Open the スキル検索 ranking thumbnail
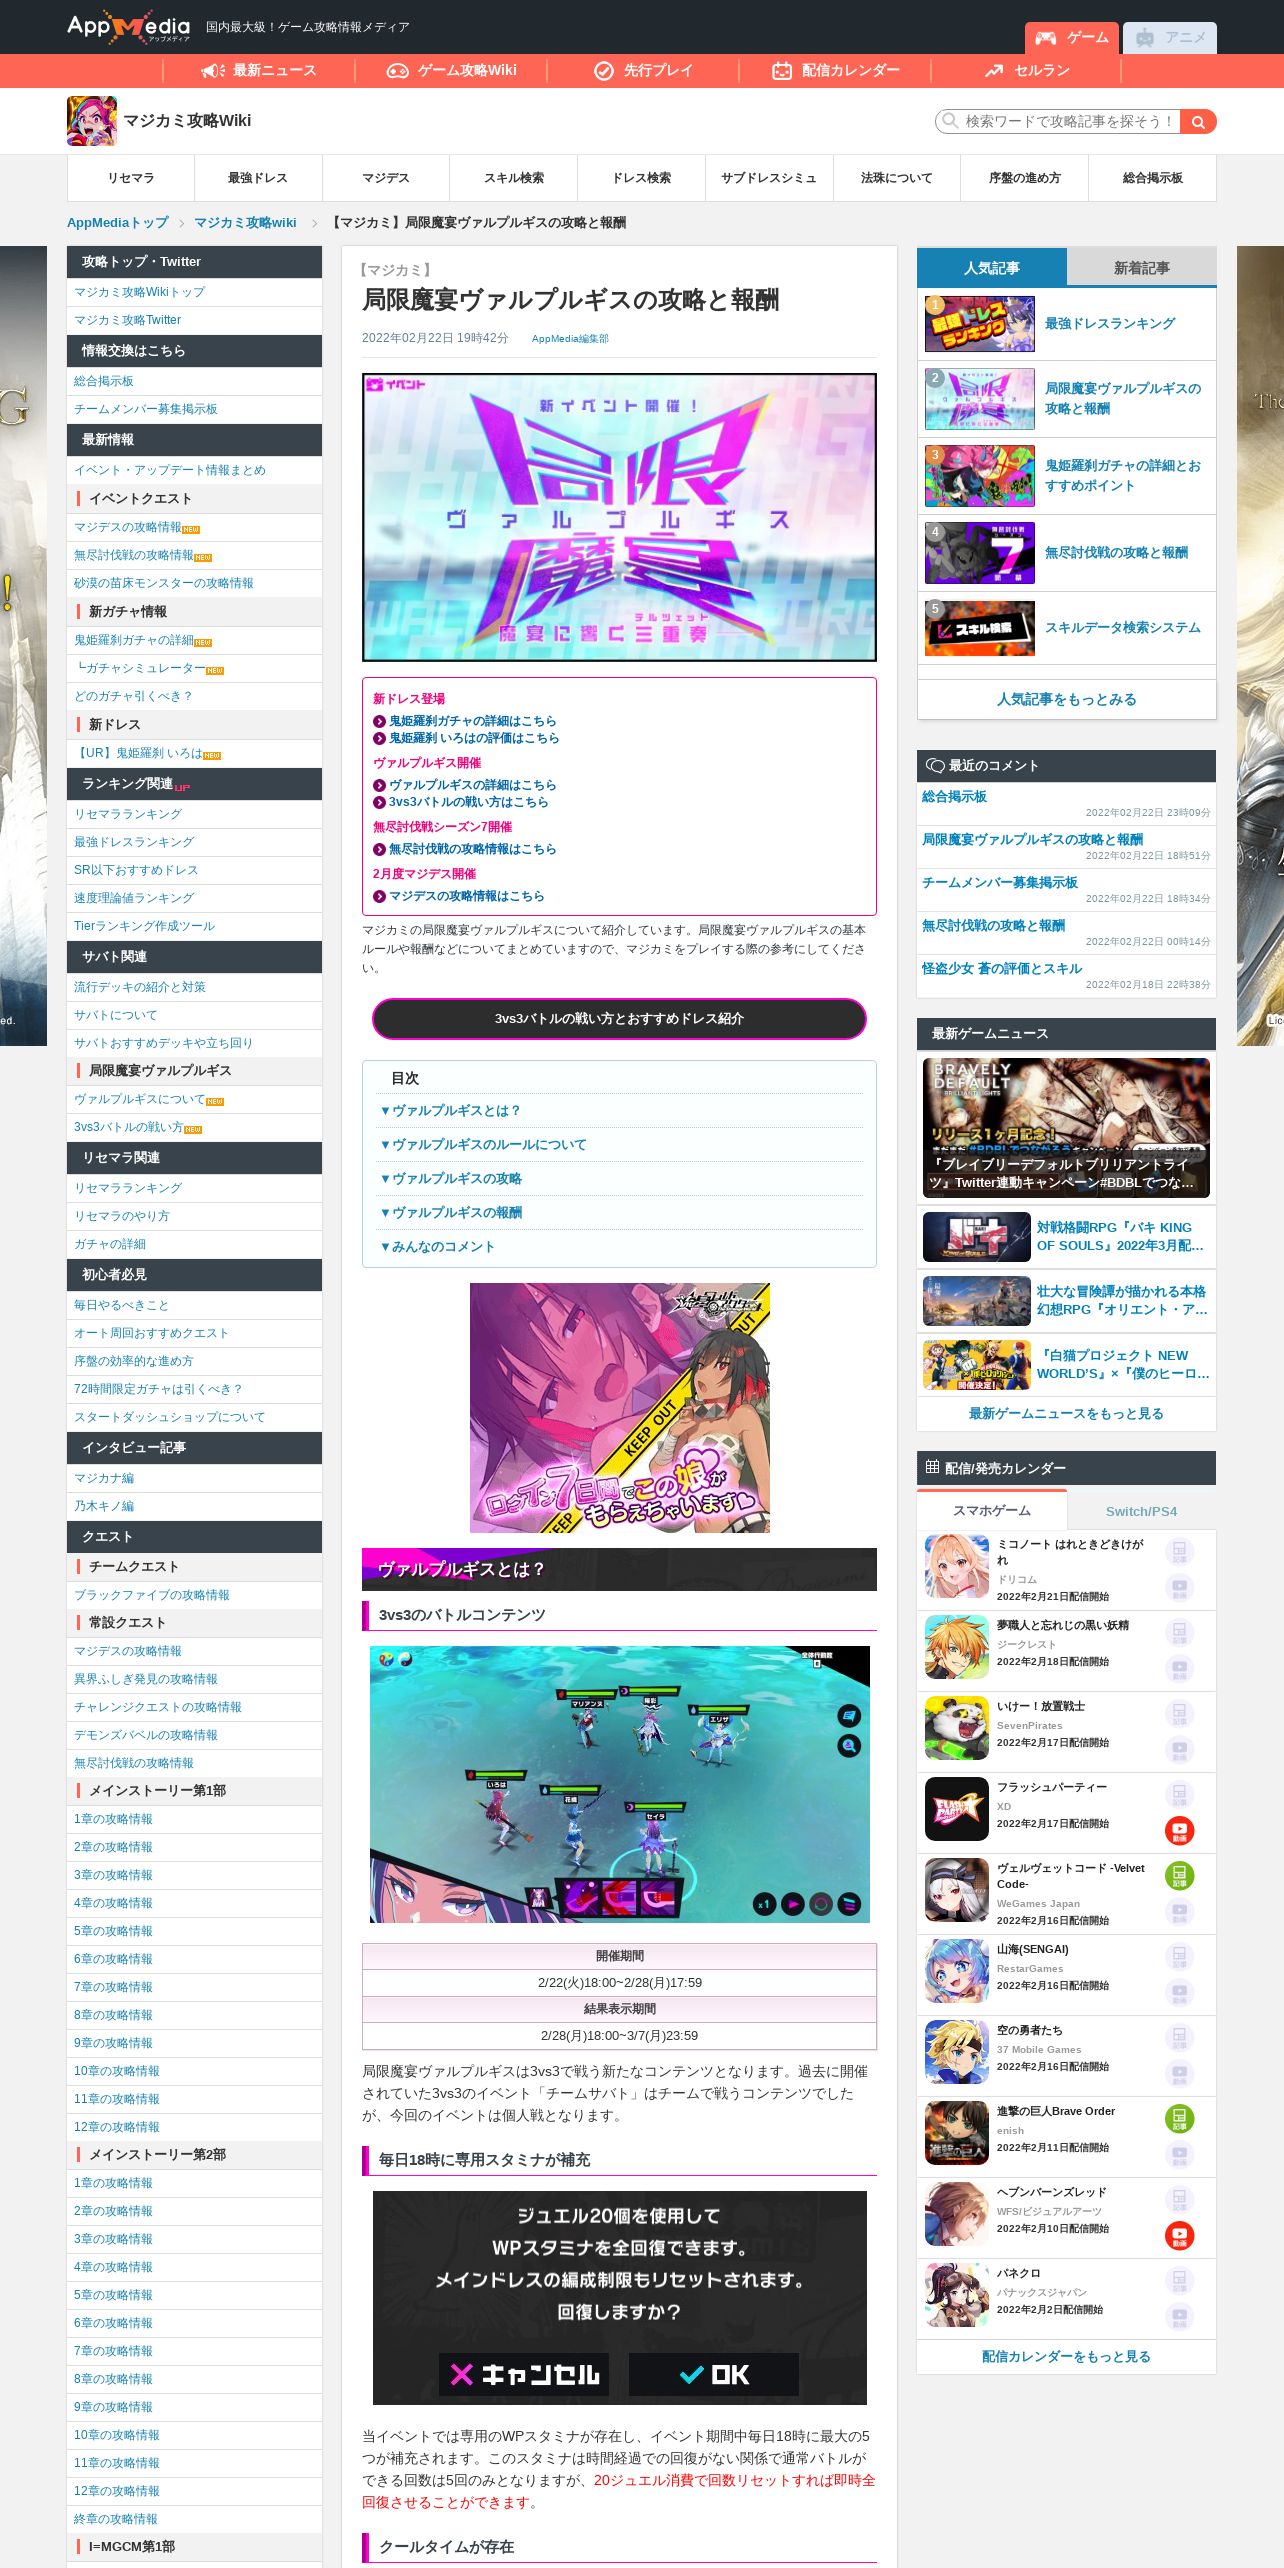 (980, 628)
